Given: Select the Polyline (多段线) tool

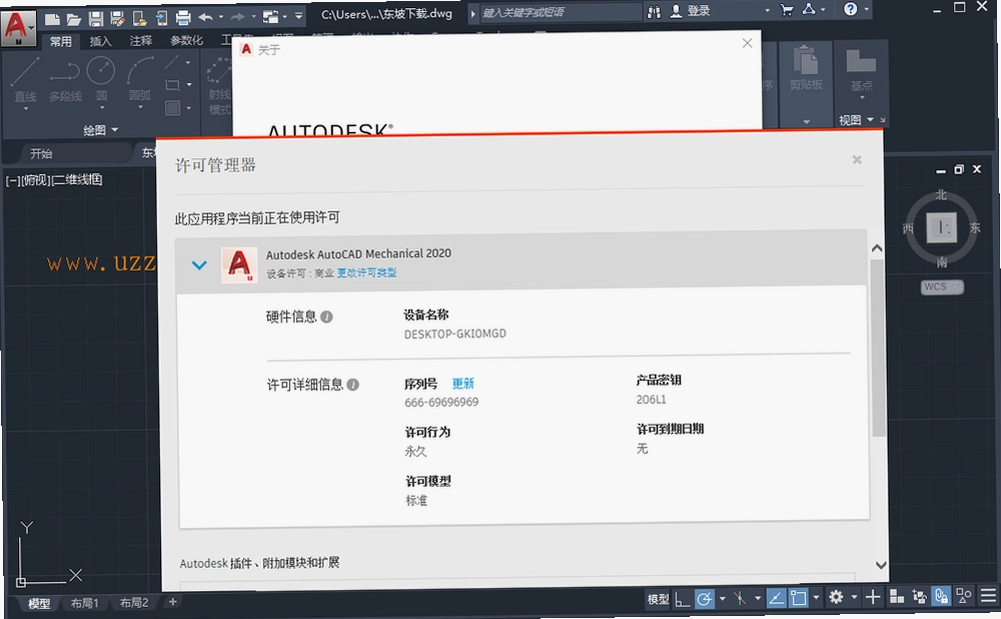Looking at the screenshot, I should (x=65, y=80).
